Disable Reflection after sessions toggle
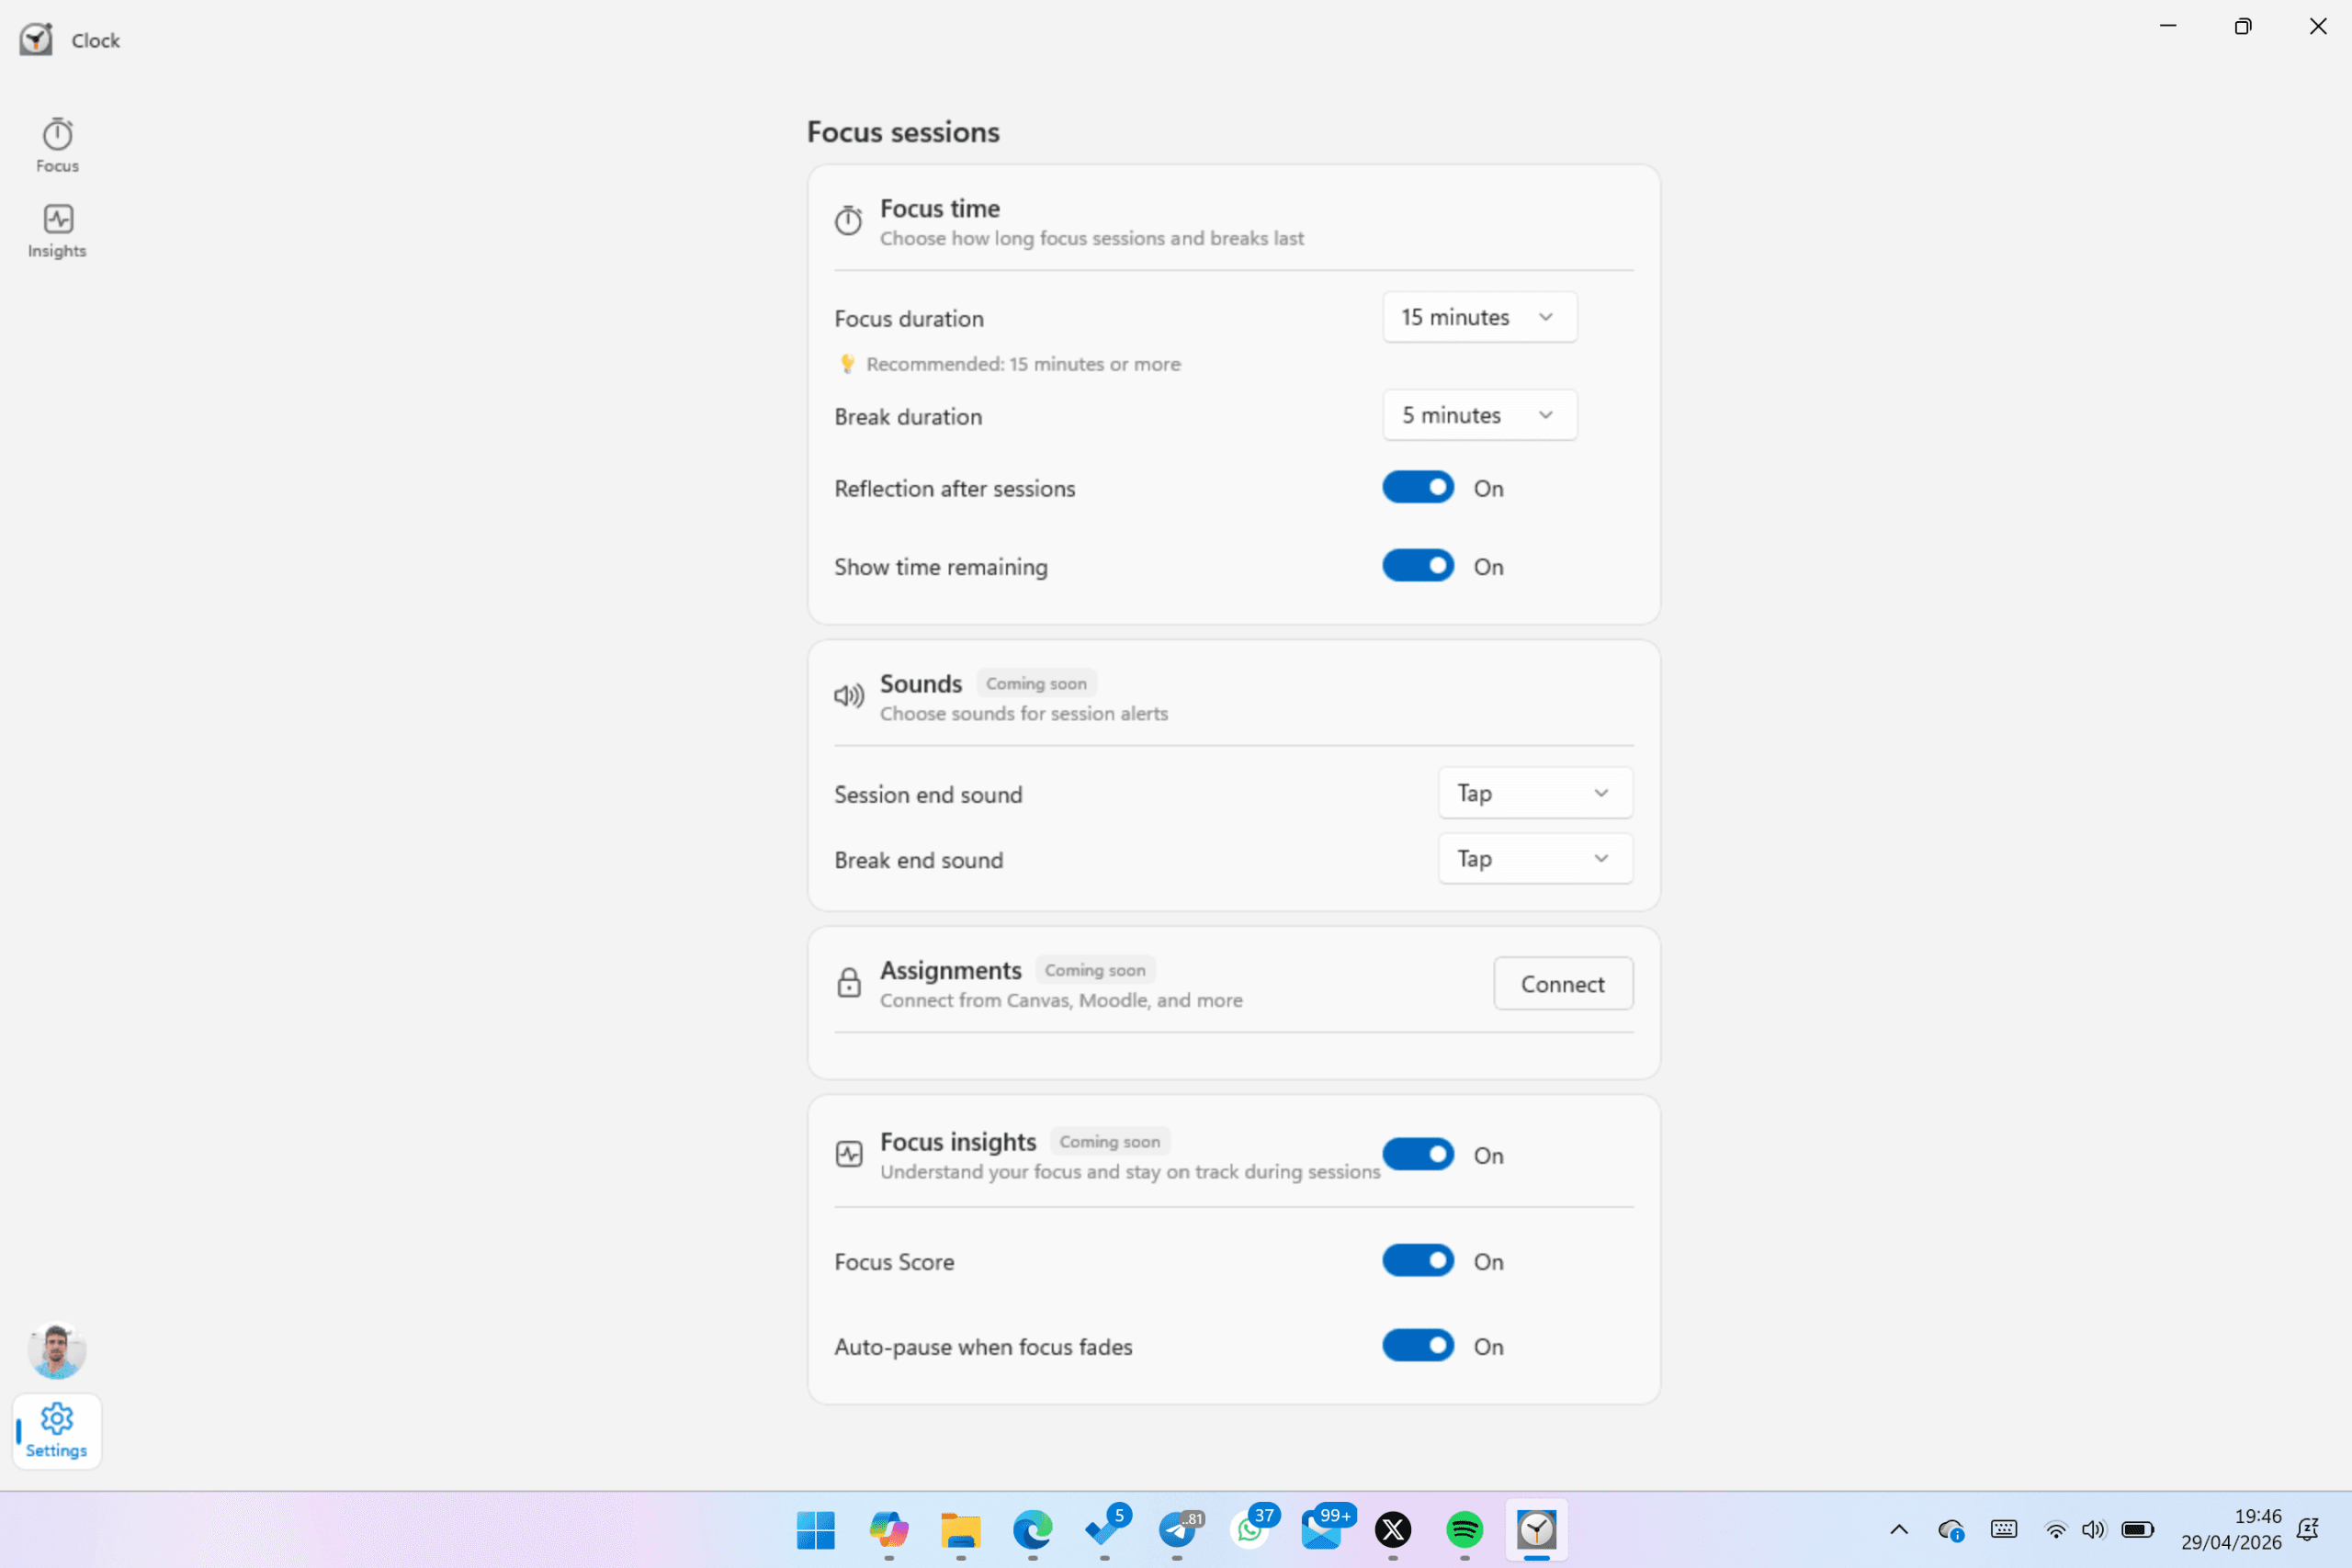This screenshot has width=2352, height=1568. [x=1417, y=488]
